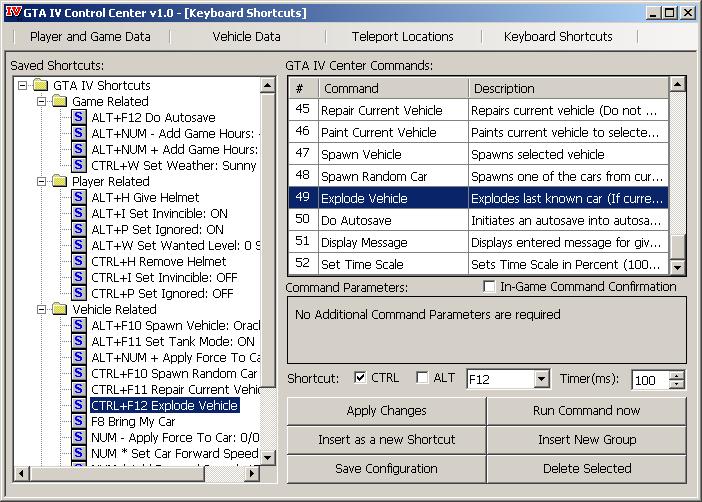This screenshot has width=702, height=502.
Task: Enable In-Game Command Confirmation checkbox
Action: tap(490, 287)
